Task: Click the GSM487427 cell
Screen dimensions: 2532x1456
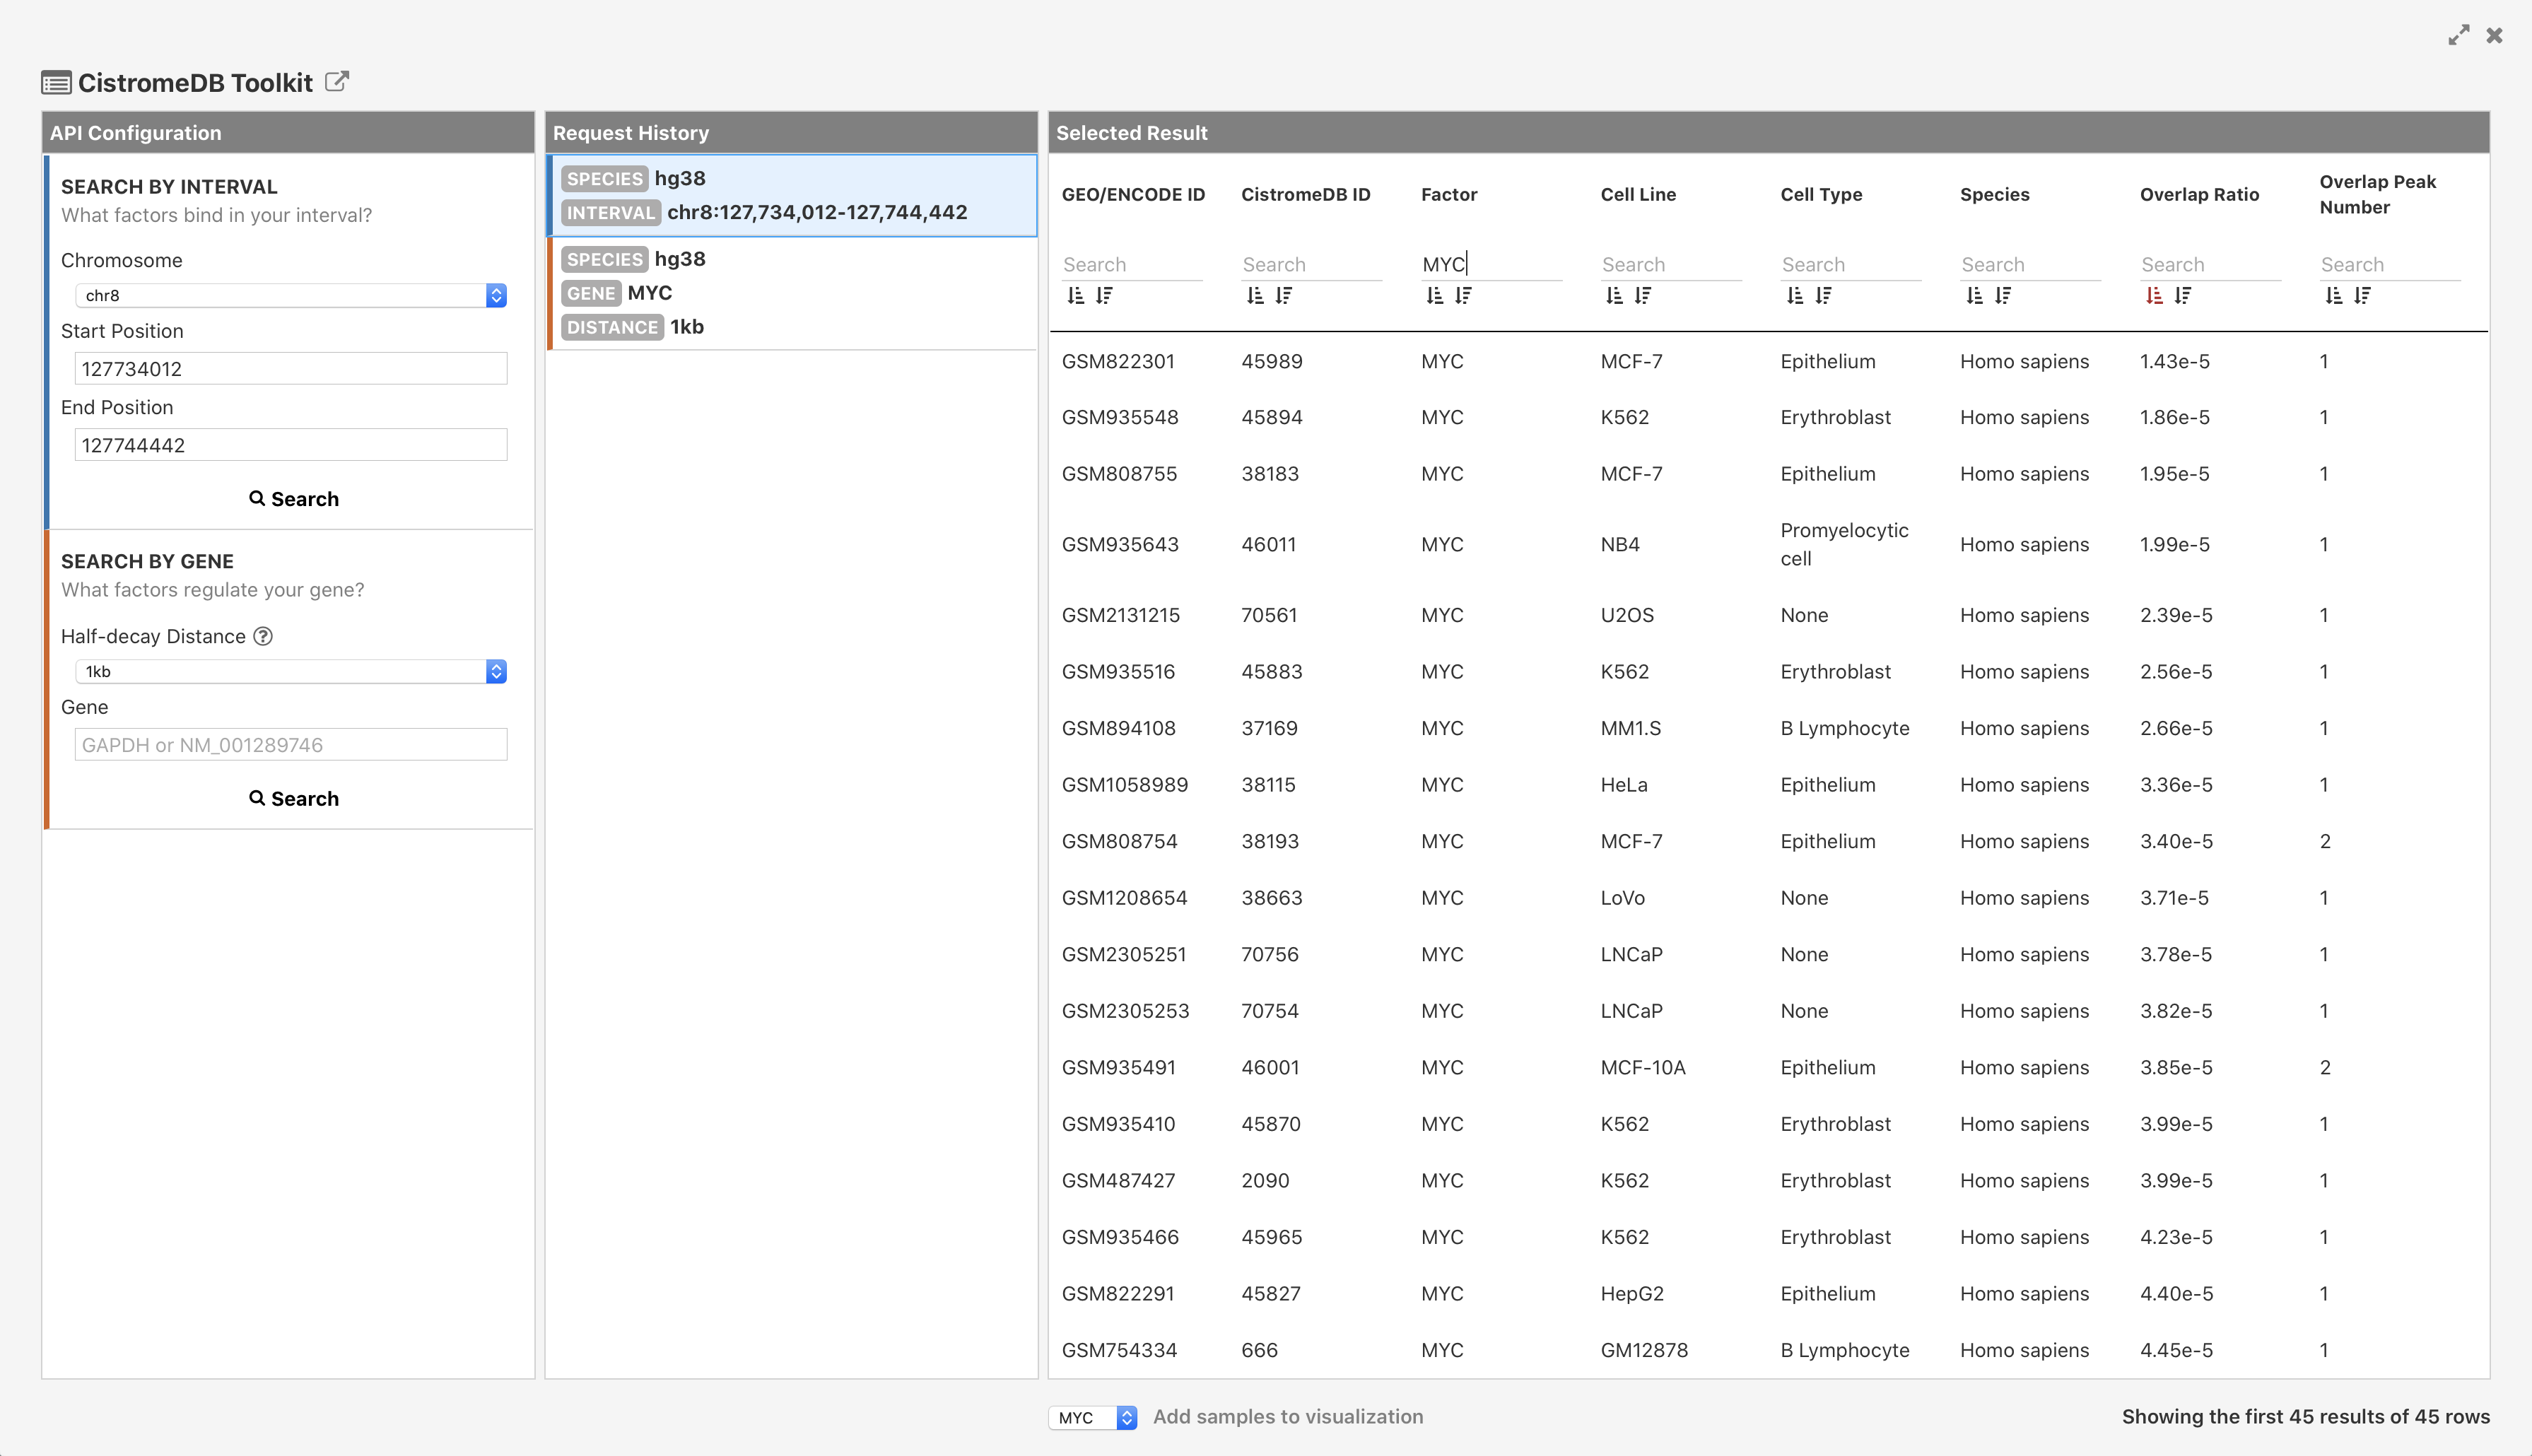Action: pos(1118,1181)
